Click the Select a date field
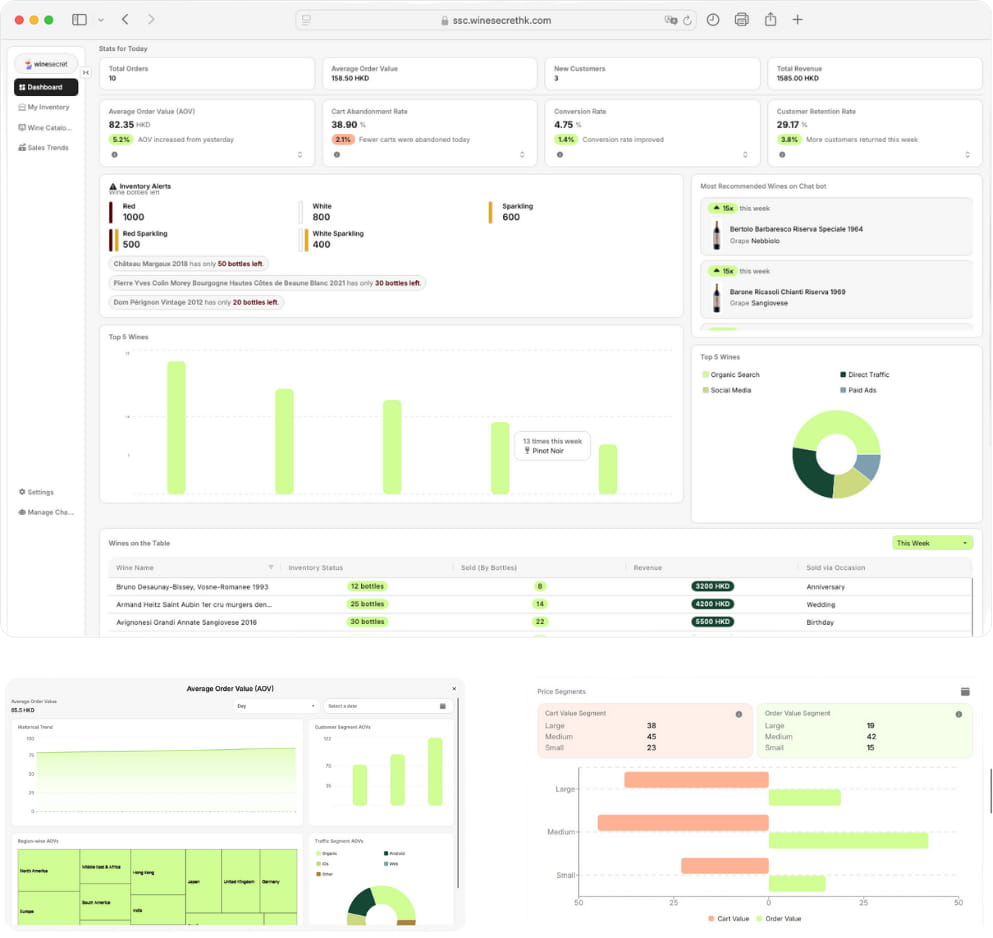 387,706
